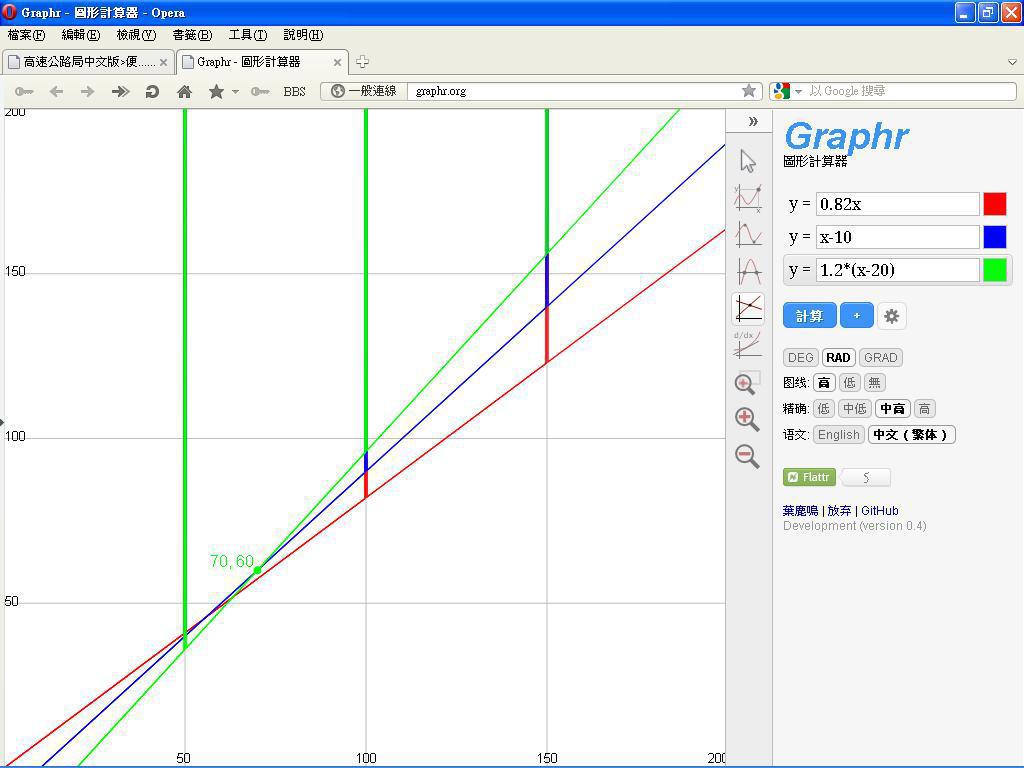Select the zoom box magnifier tool
Image resolution: width=1024 pixels, height=768 pixels.
click(747, 383)
